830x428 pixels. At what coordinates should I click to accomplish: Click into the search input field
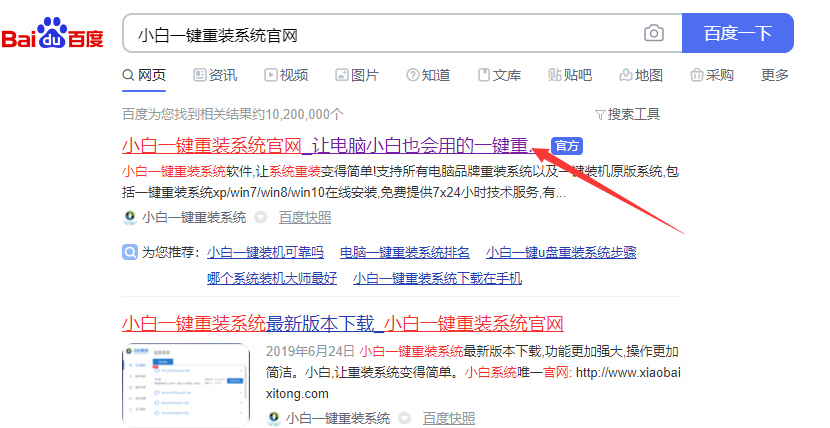point(380,34)
